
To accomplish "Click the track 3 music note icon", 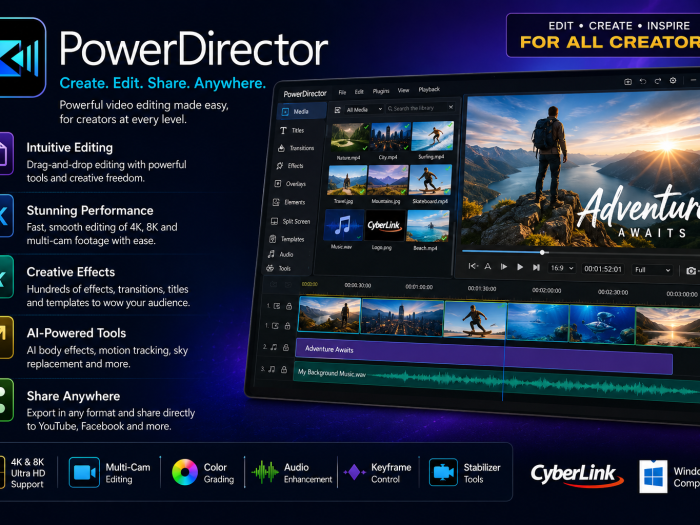I will (x=271, y=369).
